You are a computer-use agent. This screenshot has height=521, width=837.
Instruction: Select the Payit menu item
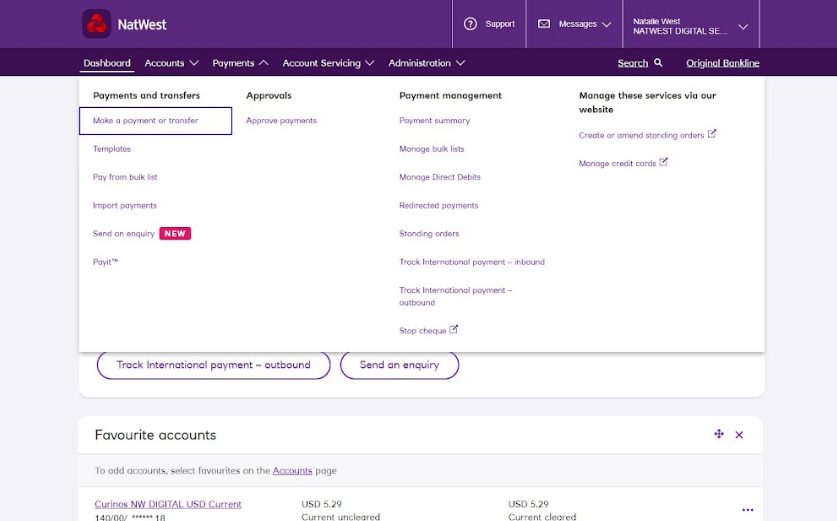[x=106, y=262]
